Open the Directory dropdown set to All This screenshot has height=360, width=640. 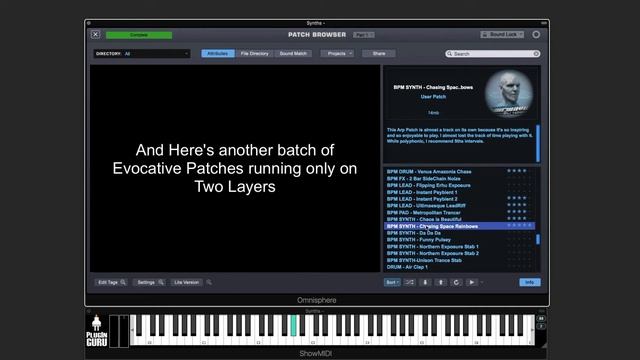(x=142, y=54)
